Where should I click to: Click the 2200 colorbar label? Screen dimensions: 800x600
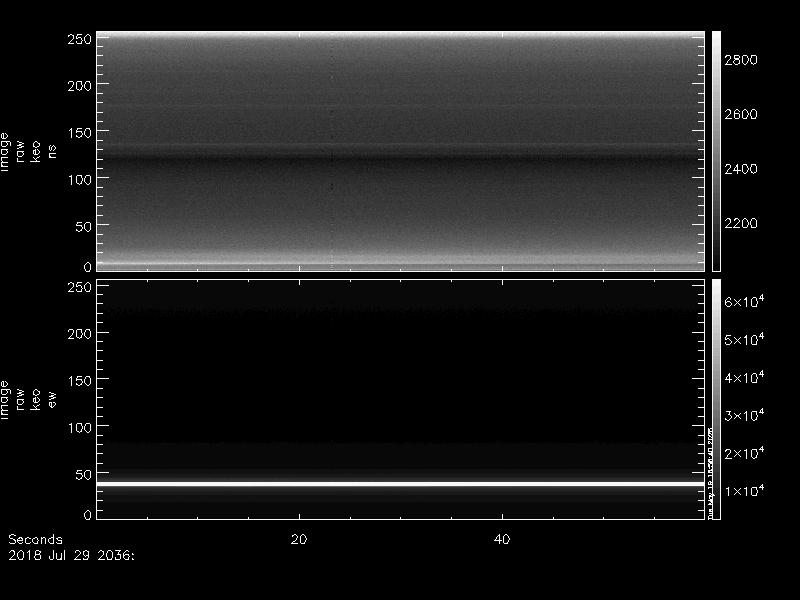[x=741, y=223]
